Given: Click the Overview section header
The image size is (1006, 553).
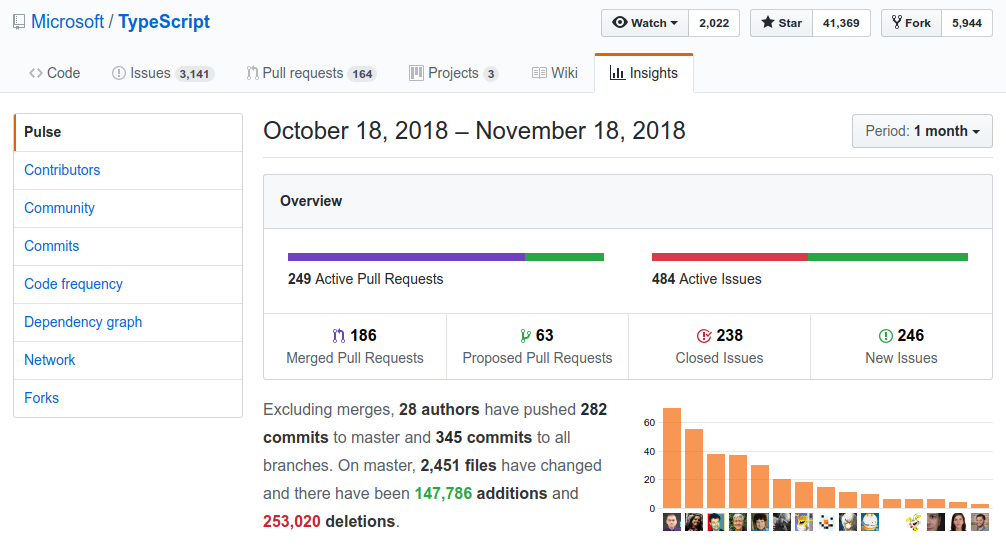Looking at the screenshot, I should coord(627,201).
